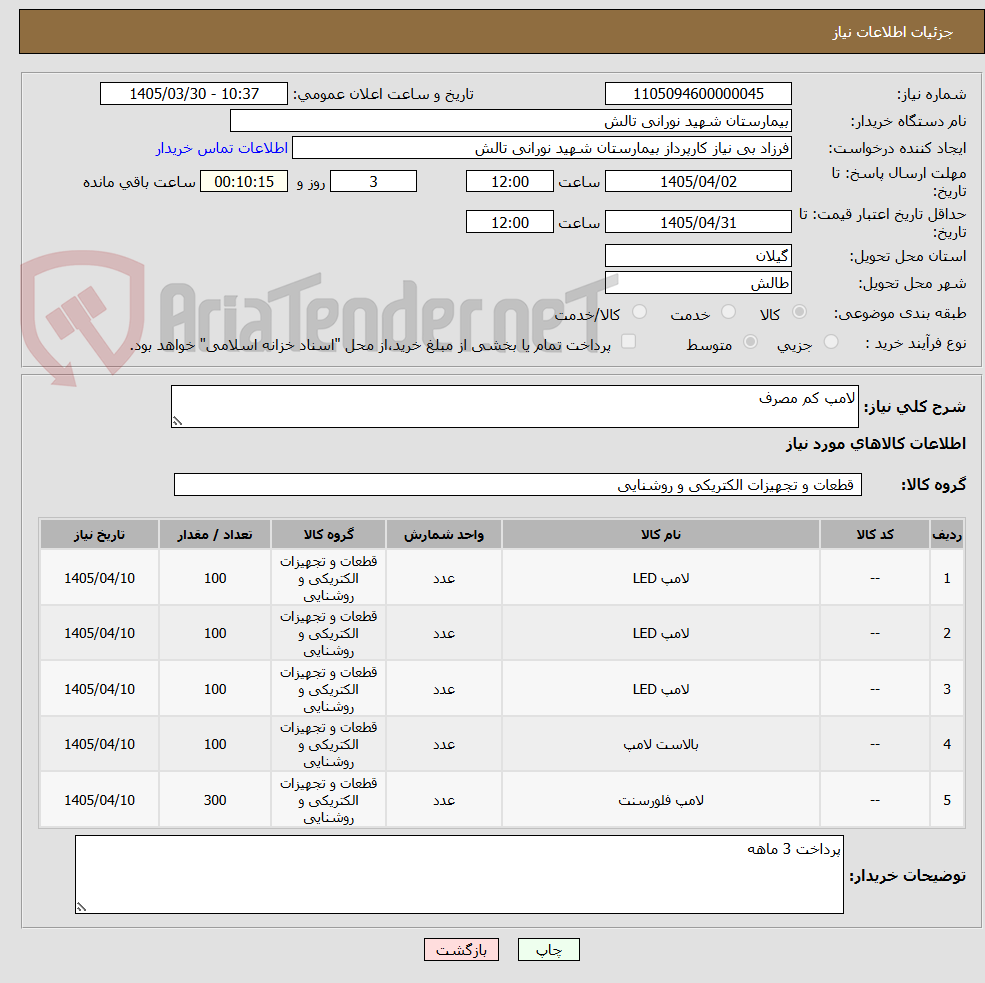The image size is (985, 983).
Task: Click لامپ LED in row 3
Action: pyautogui.click(x=661, y=690)
